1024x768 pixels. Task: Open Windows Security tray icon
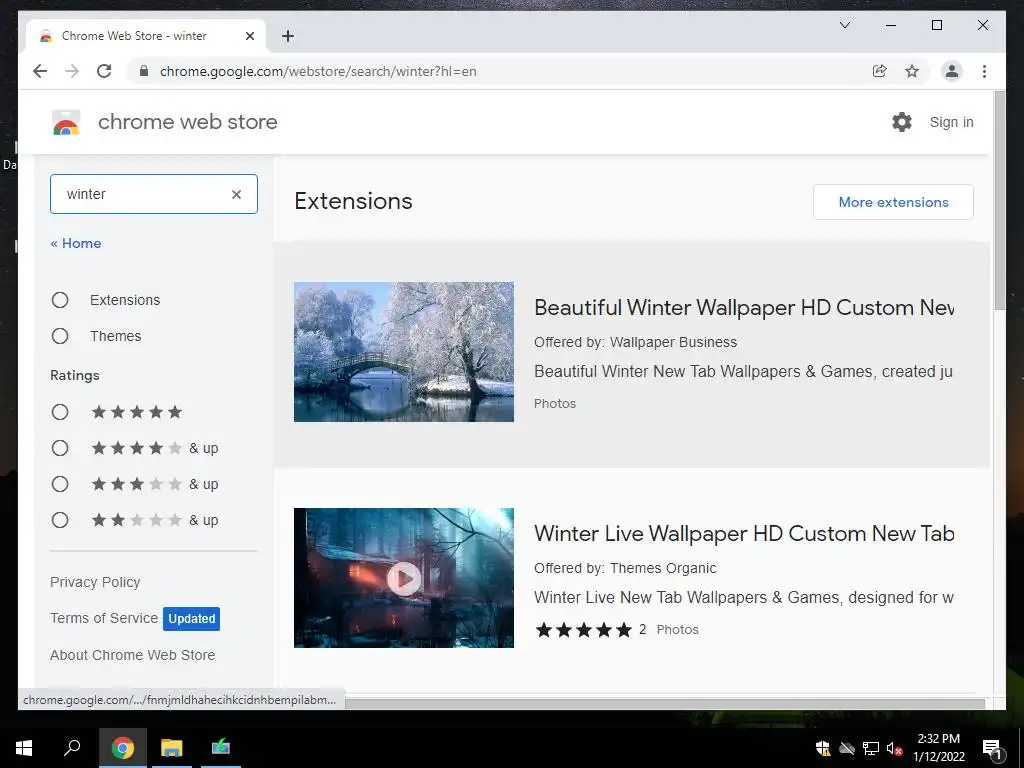[x=823, y=748]
